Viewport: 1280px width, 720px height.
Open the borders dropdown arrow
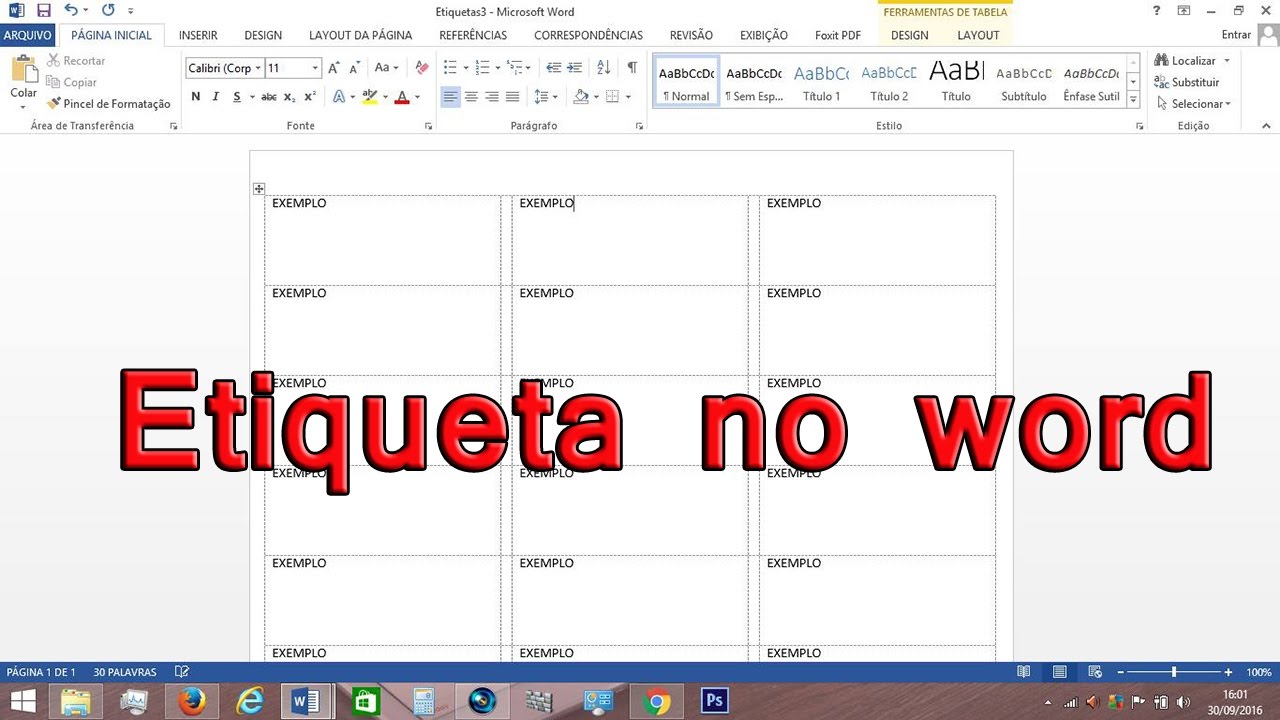click(627, 97)
